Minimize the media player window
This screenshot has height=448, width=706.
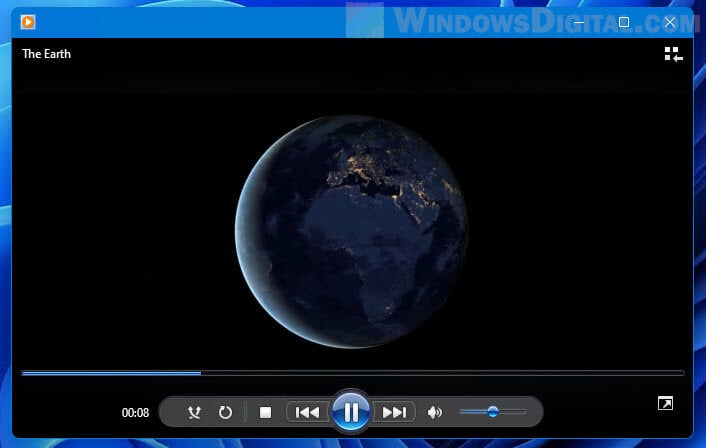[x=577, y=22]
